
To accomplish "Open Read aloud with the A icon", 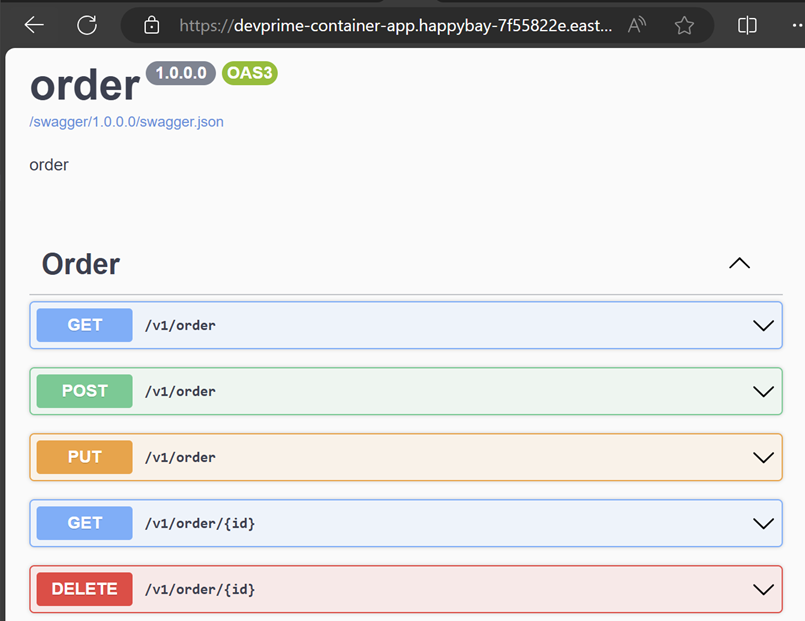I will (636, 25).
